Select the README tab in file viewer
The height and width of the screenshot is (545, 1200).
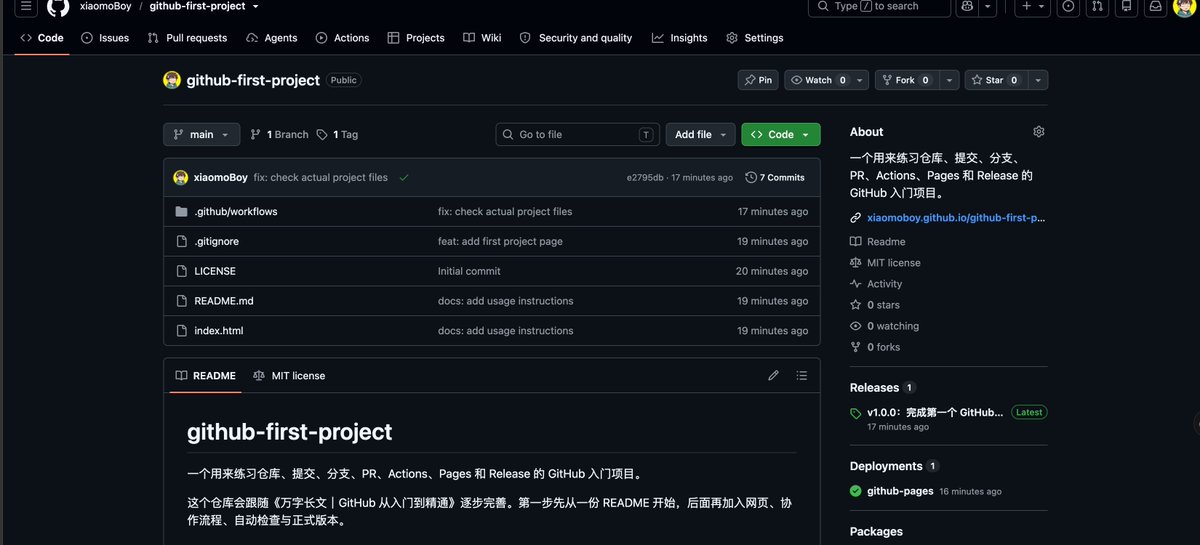pos(206,376)
